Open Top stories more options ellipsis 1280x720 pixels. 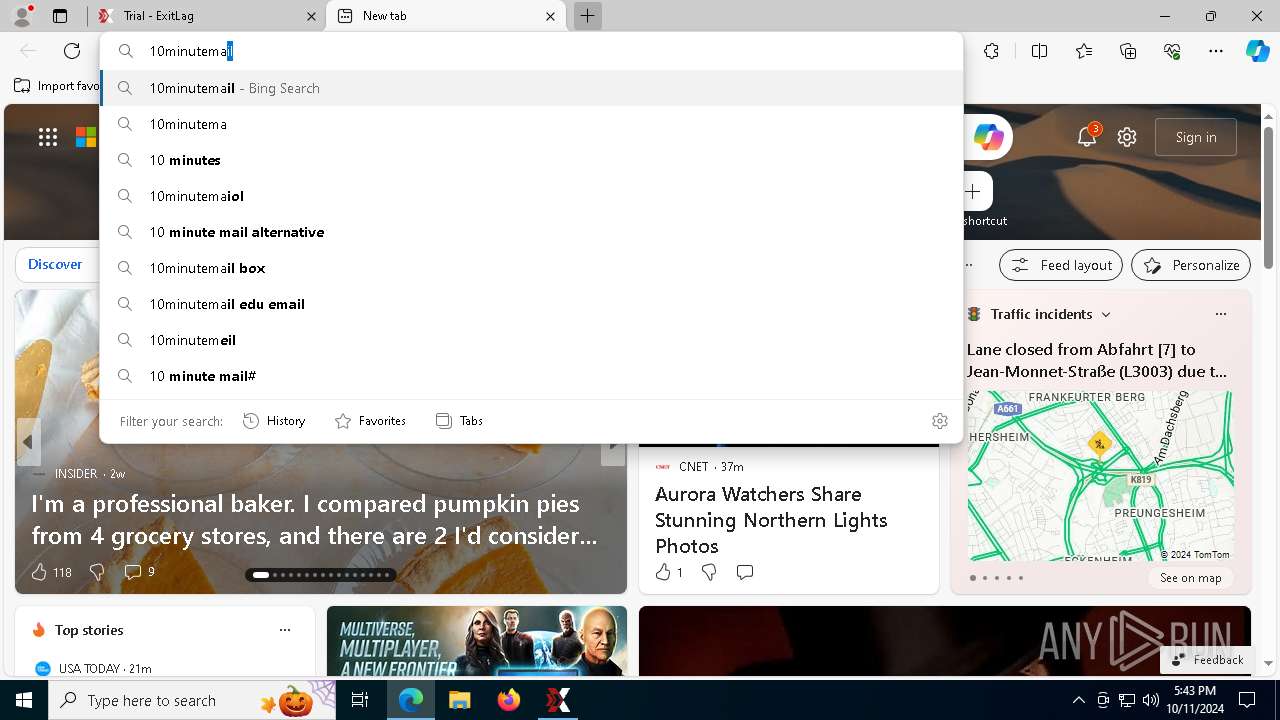point(285,630)
